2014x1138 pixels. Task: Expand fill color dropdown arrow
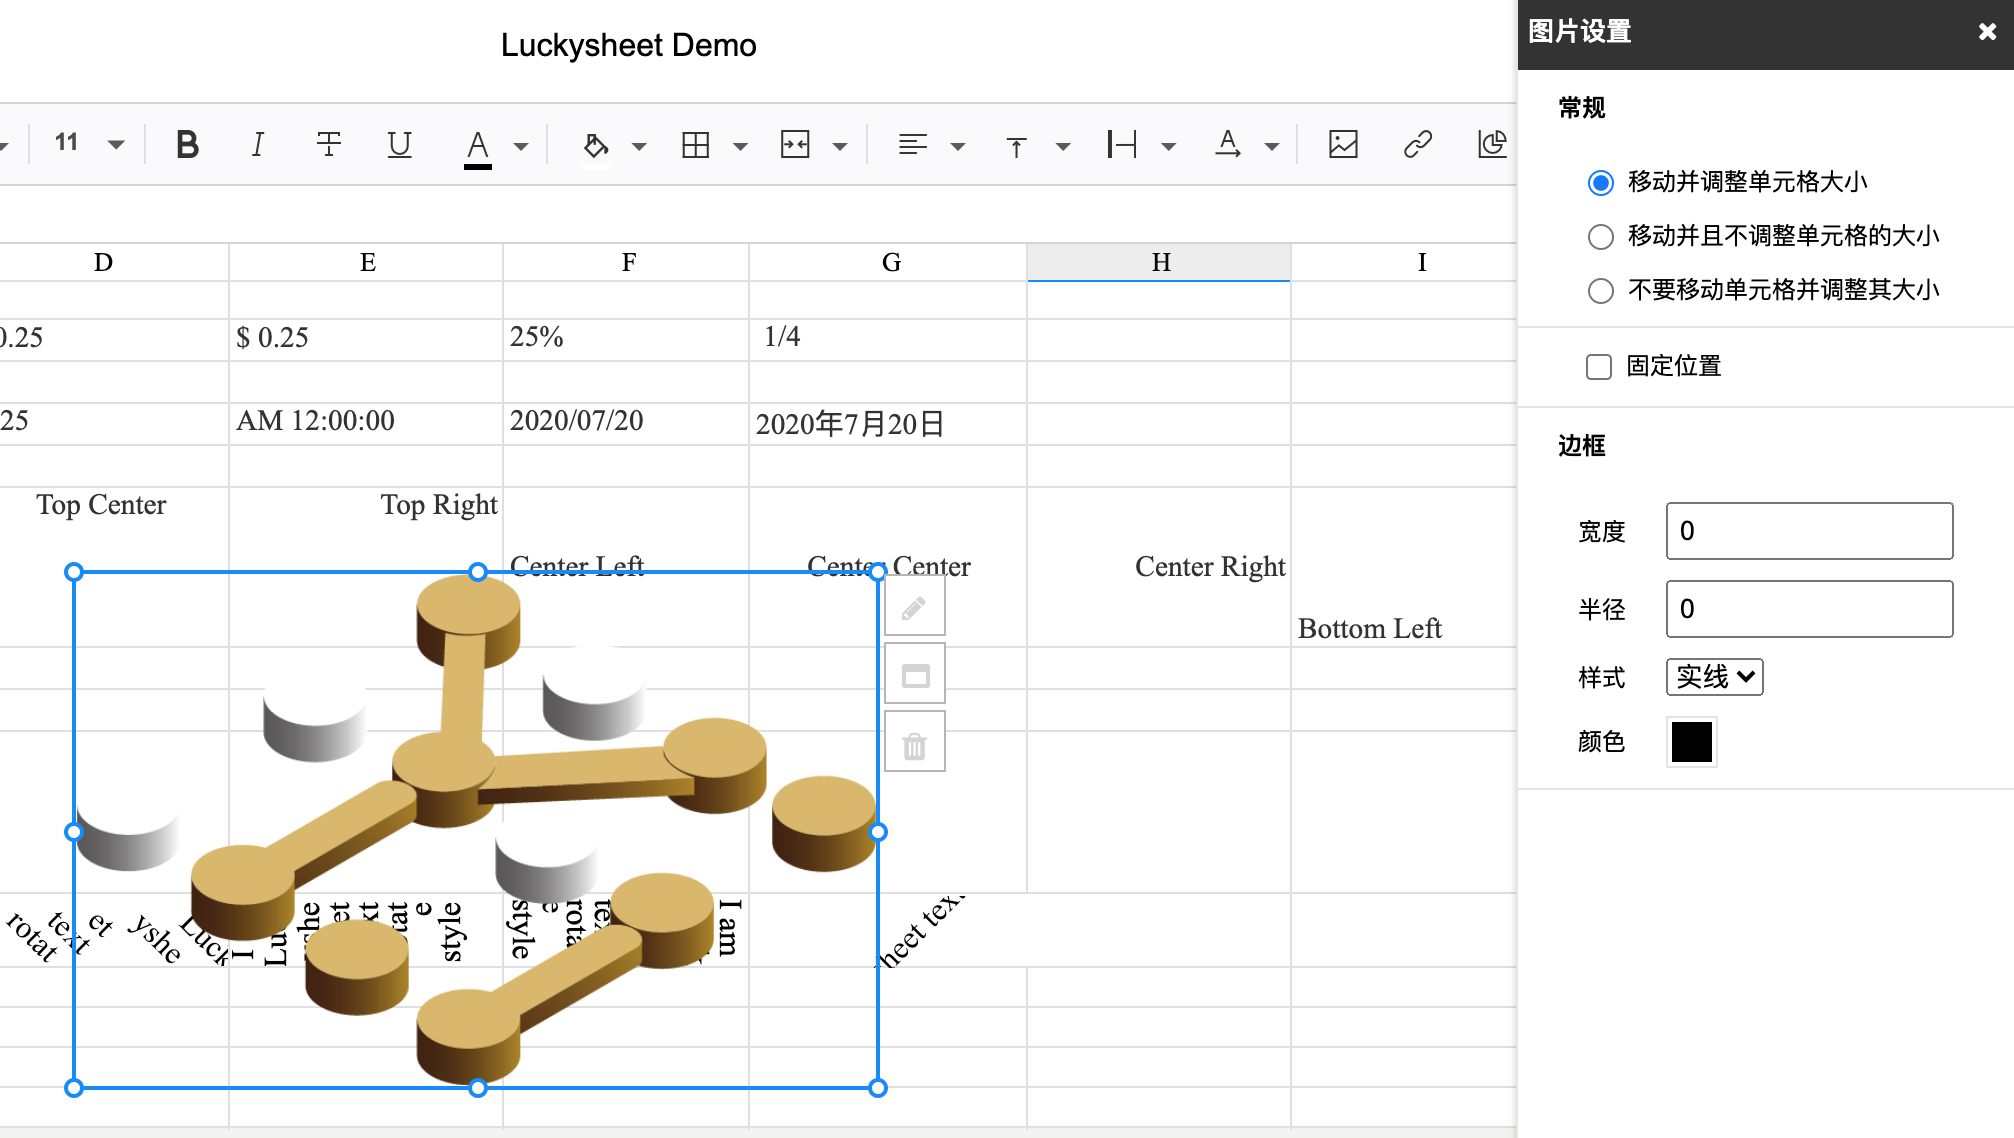pyautogui.click(x=639, y=146)
